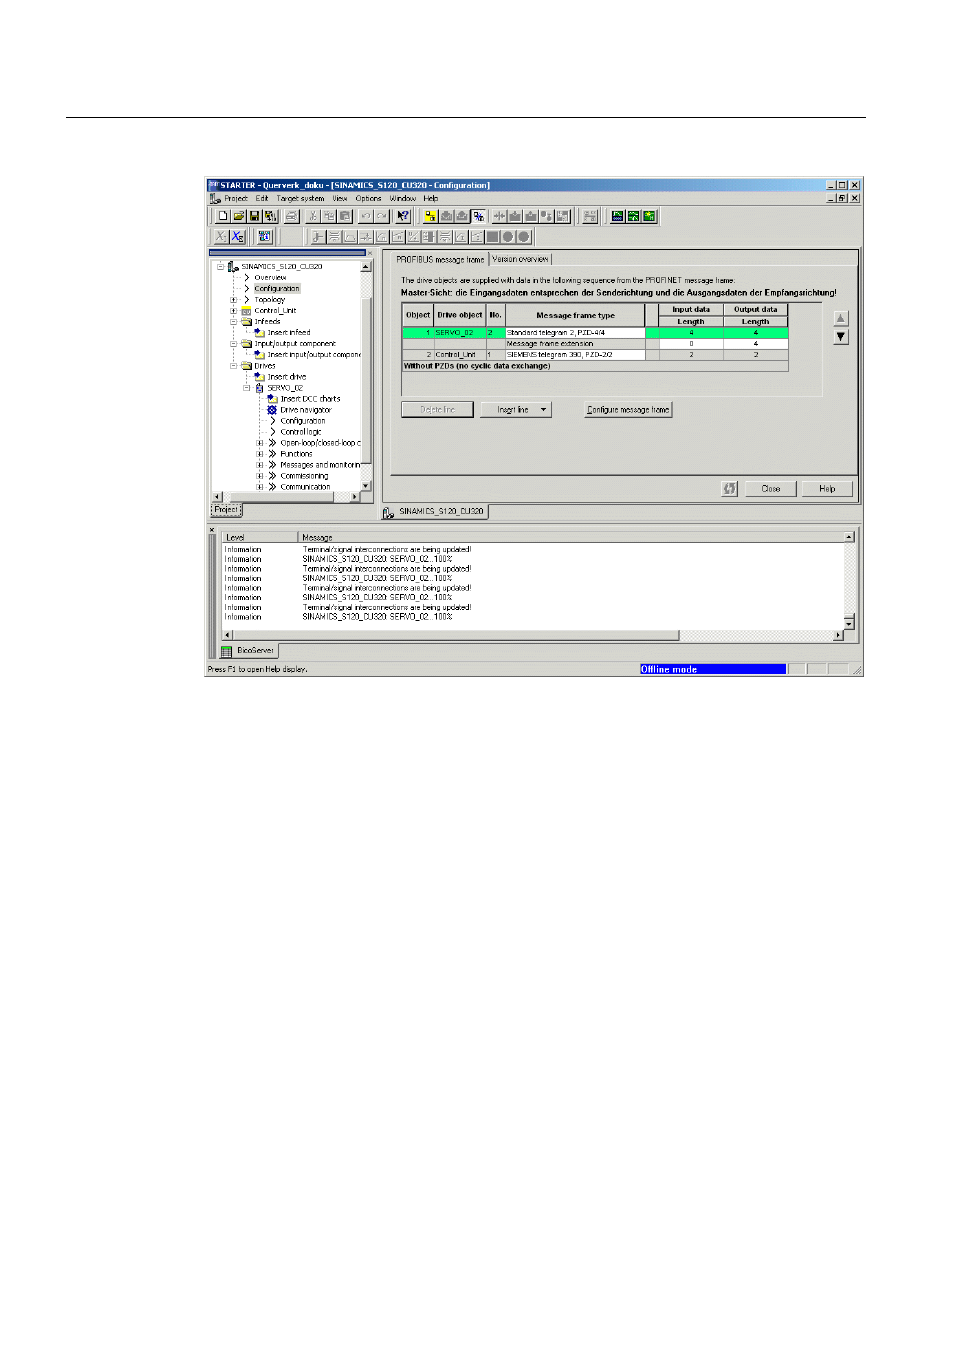This screenshot has height=1350, width=954.
Task: Click the Undo arrow icon
Action: tap(366, 216)
